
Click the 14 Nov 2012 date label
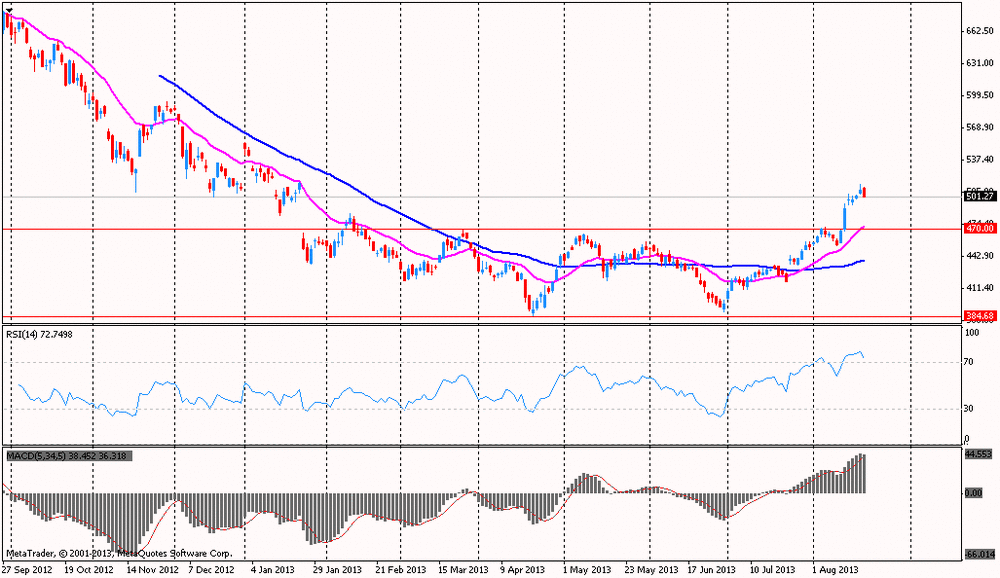[153, 569]
